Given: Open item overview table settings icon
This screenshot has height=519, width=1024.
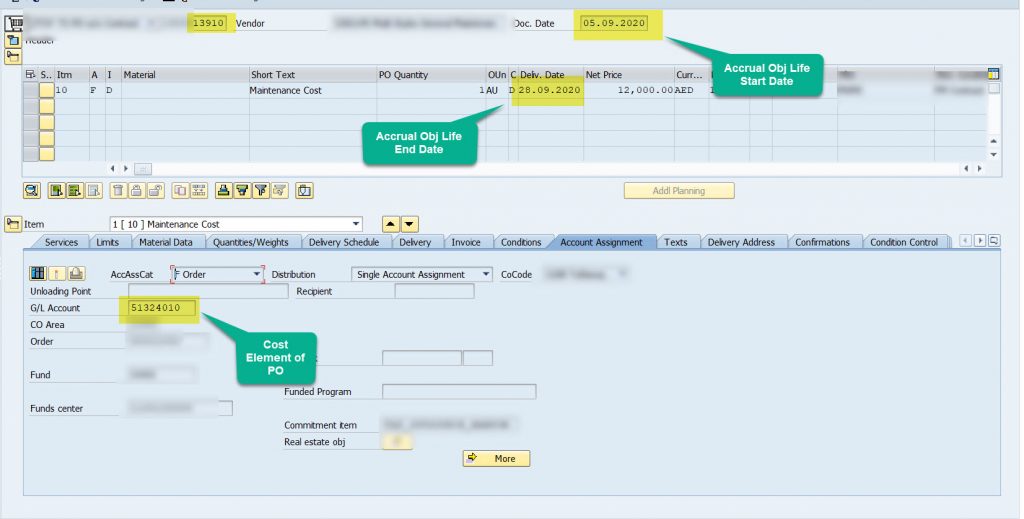Looking at the screenshot, I should click(993, 74).
